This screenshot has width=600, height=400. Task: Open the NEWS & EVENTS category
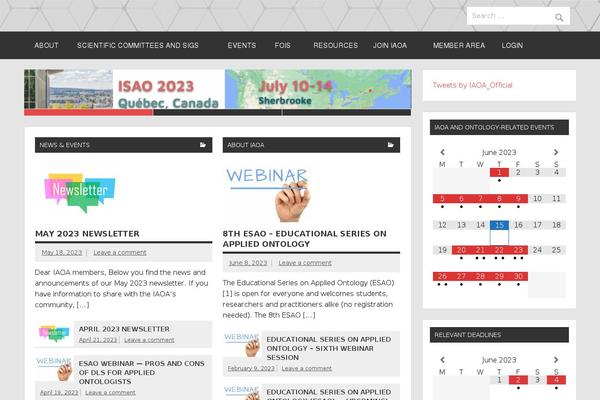point(65,145)
